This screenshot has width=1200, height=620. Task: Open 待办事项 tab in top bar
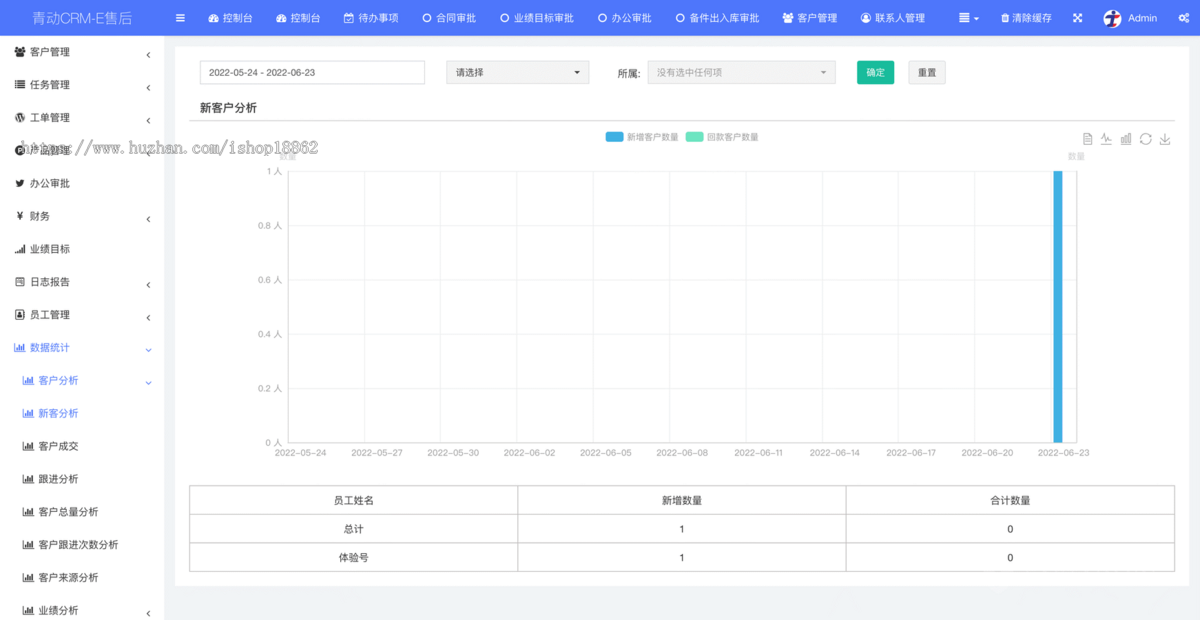pos(370,18)
